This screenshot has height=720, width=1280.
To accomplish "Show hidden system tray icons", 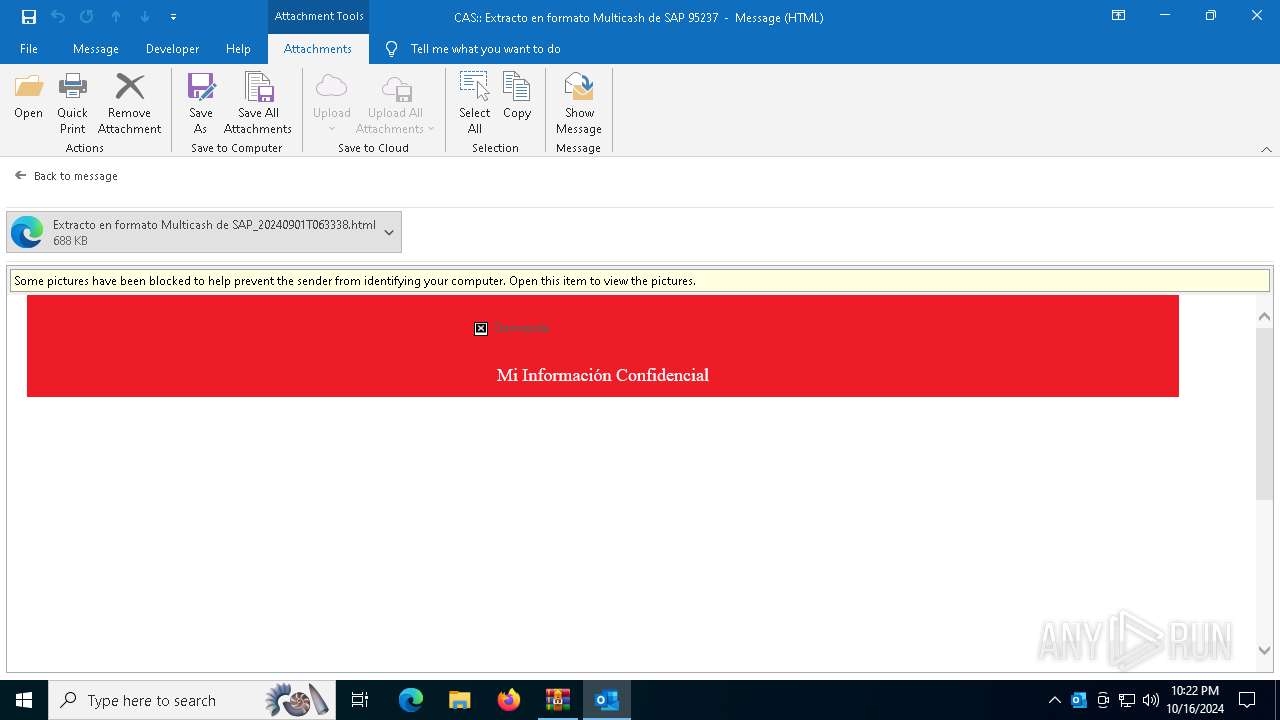I will pos(1054,700).
